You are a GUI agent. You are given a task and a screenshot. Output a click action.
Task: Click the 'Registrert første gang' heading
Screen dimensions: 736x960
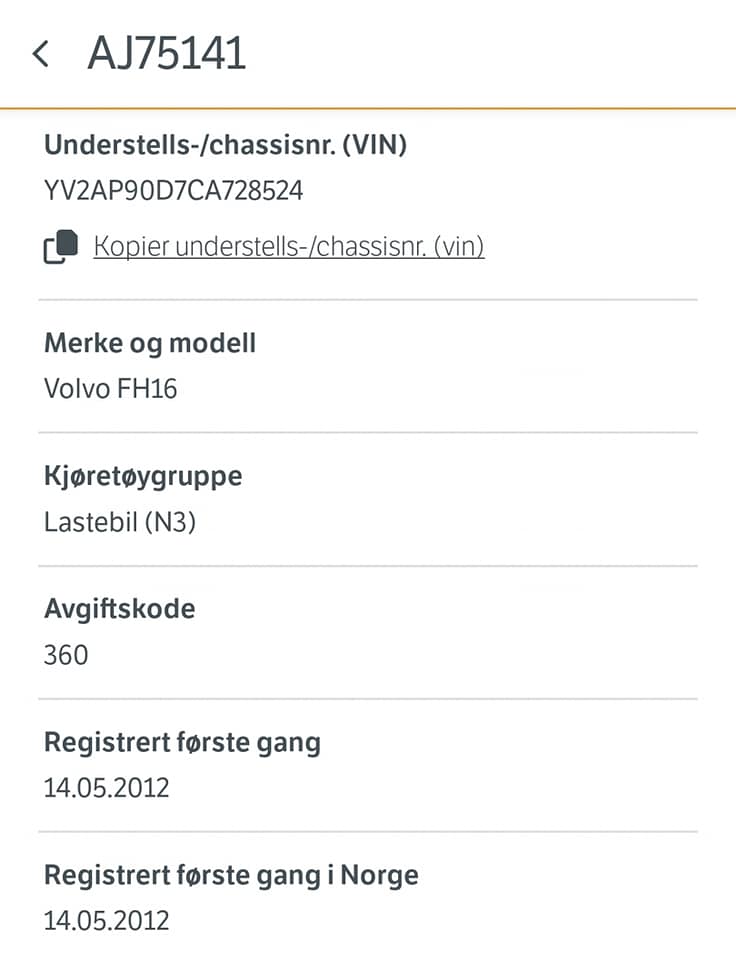coord(182,742)
